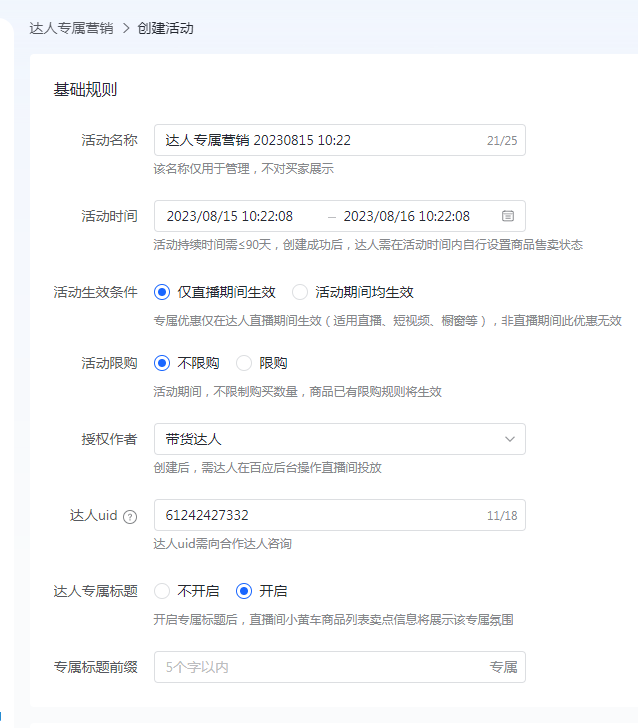Select 活动期间均生效 radio option
The height and width of the screenshot is (728, 638).
click(300, 292)
